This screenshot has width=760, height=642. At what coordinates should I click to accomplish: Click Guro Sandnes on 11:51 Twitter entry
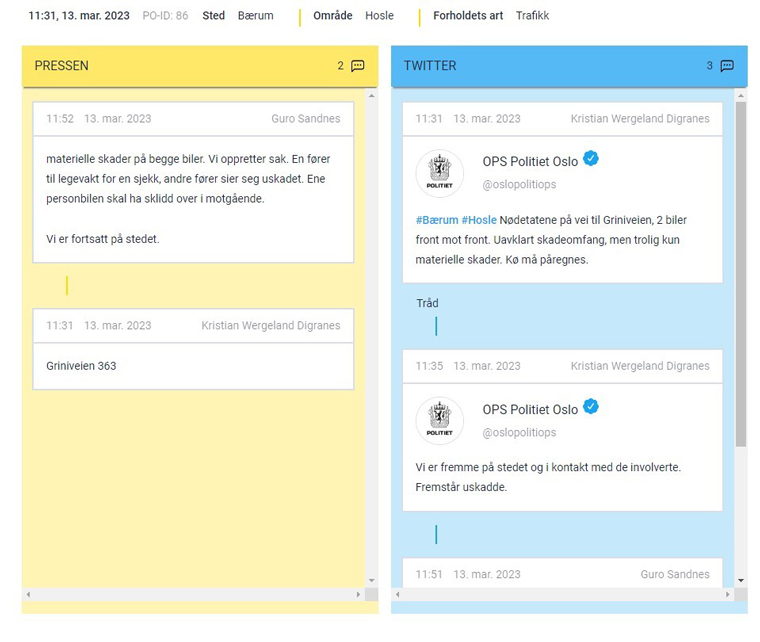pyautogui.click(x=675, y=574)
